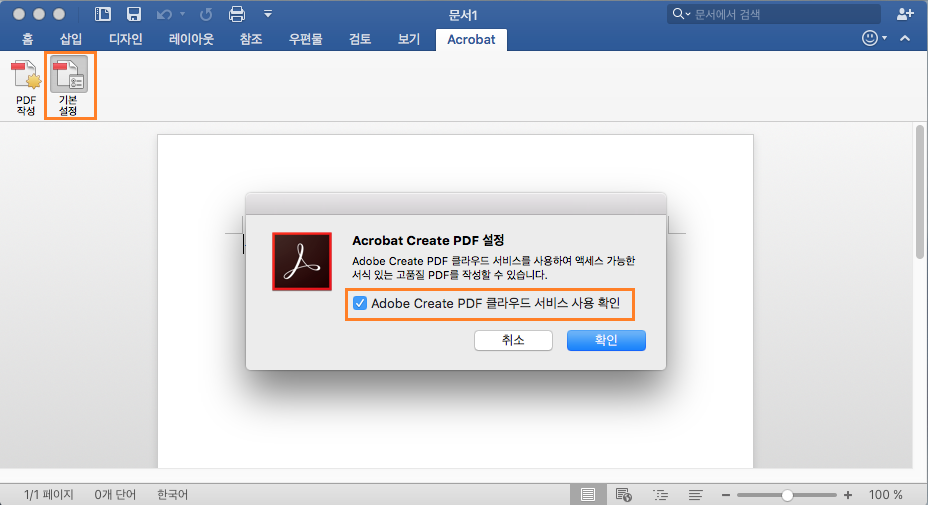Image resolution: width=928 pixels, height=505 pixels.
Task: Click the vertical scrollbar thumb
Action: [920, 192]
